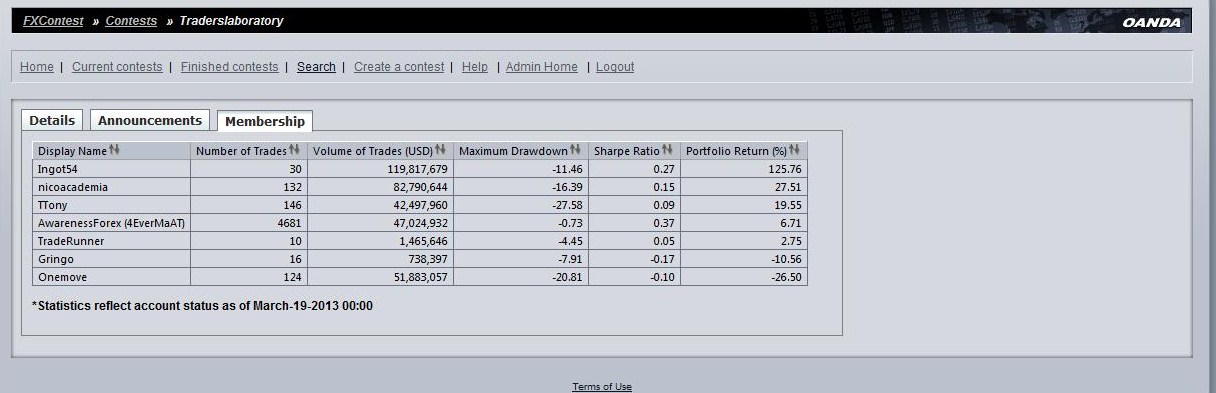
Task: Select AwarenessForex (4EverMaAT) name cell
Action: pyautogui.click(x=111, y=223)
